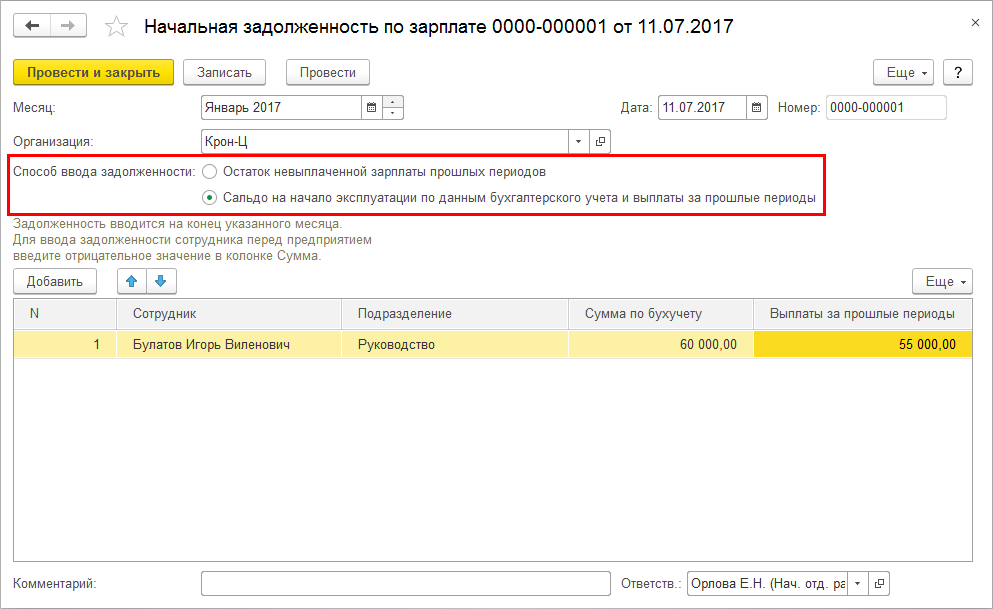Click the Комментарий input field

[405, 584]
